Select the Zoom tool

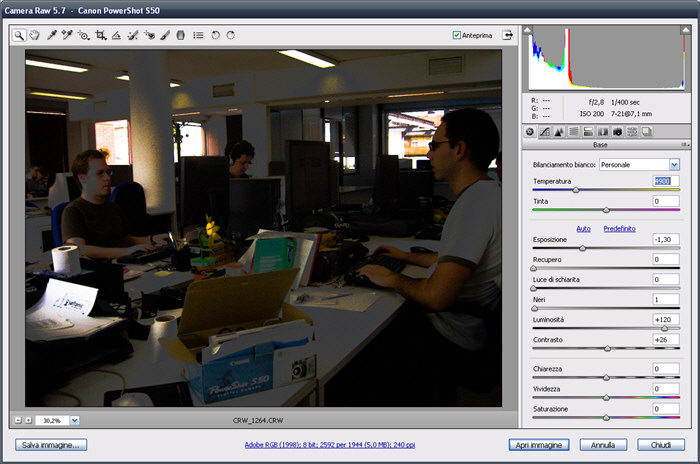(x=18, y=35)
